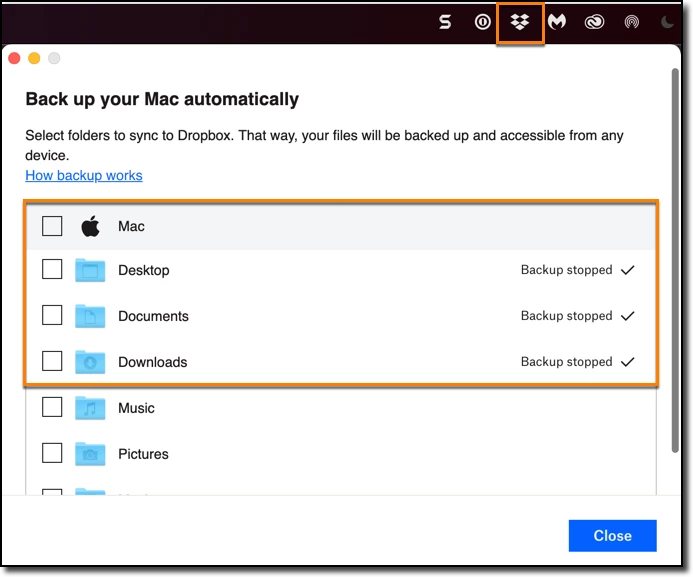Click the 1Password menu bar icon
693x577 pixels.
(x=483, y=22)
